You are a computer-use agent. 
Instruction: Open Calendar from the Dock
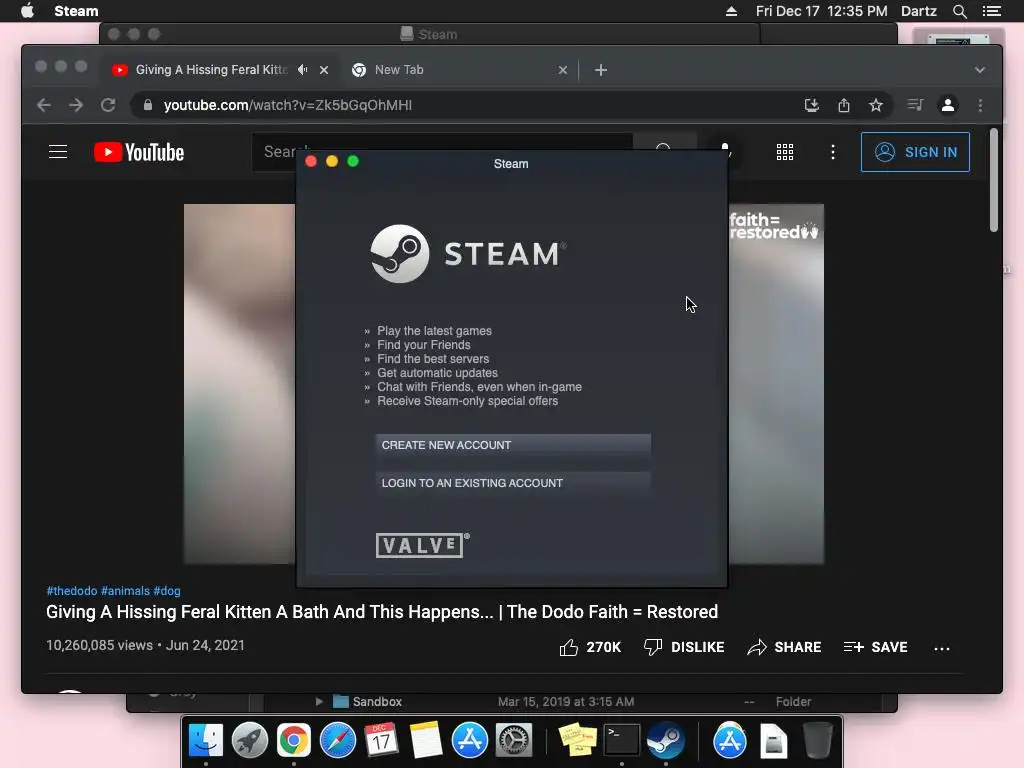pos(381,741)
